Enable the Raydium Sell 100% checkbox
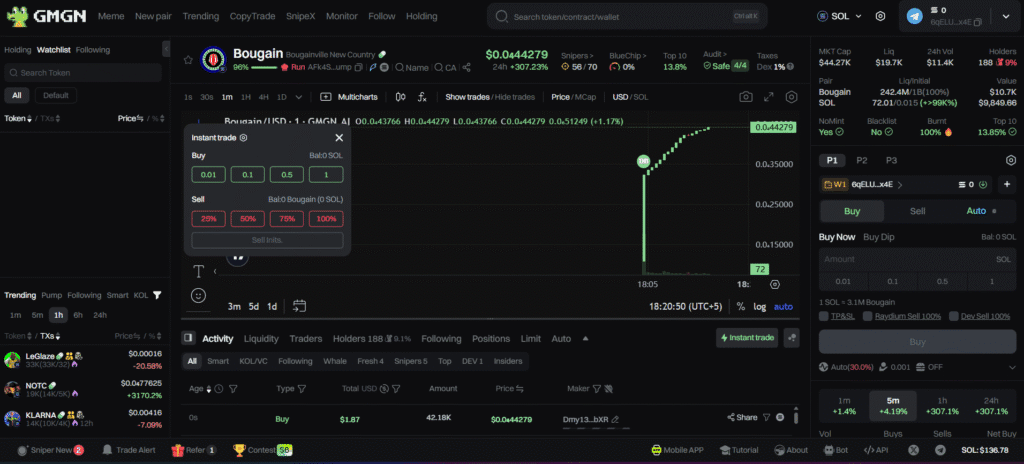1024x464 pixels. tap(867, 316)
